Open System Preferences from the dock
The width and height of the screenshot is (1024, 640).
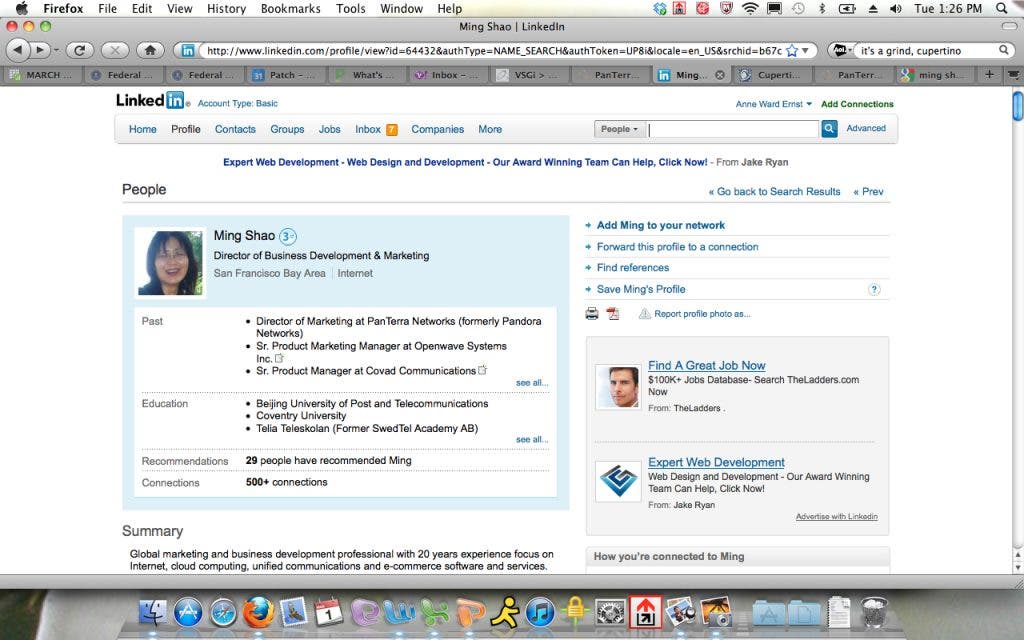pyautogui.click(x=611, y=613)
